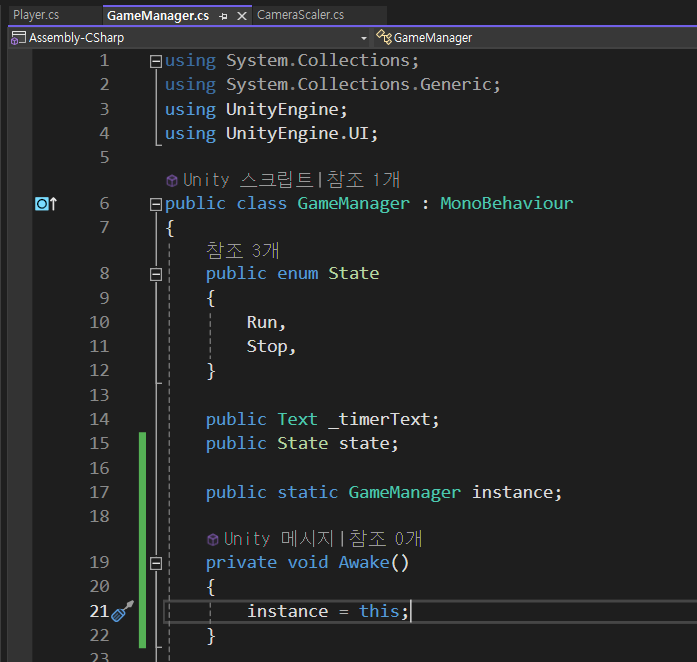Click the "this" keyword on line 21
Screen dimensions: 697x662
(x=379, y=611)
